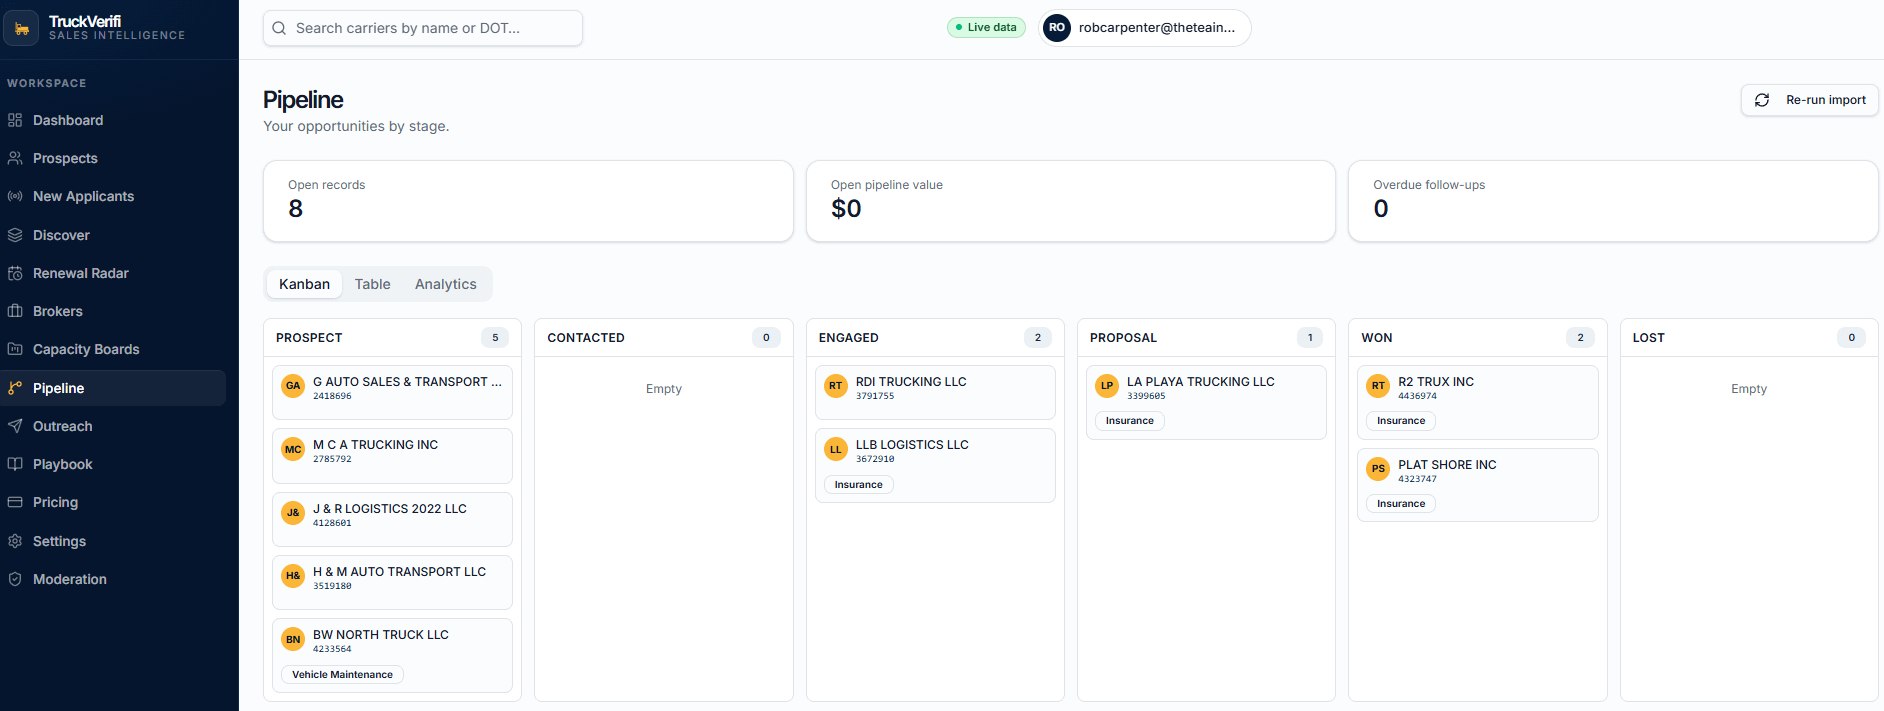
Task: Click the Moderation shield icon
Action: 15,579
